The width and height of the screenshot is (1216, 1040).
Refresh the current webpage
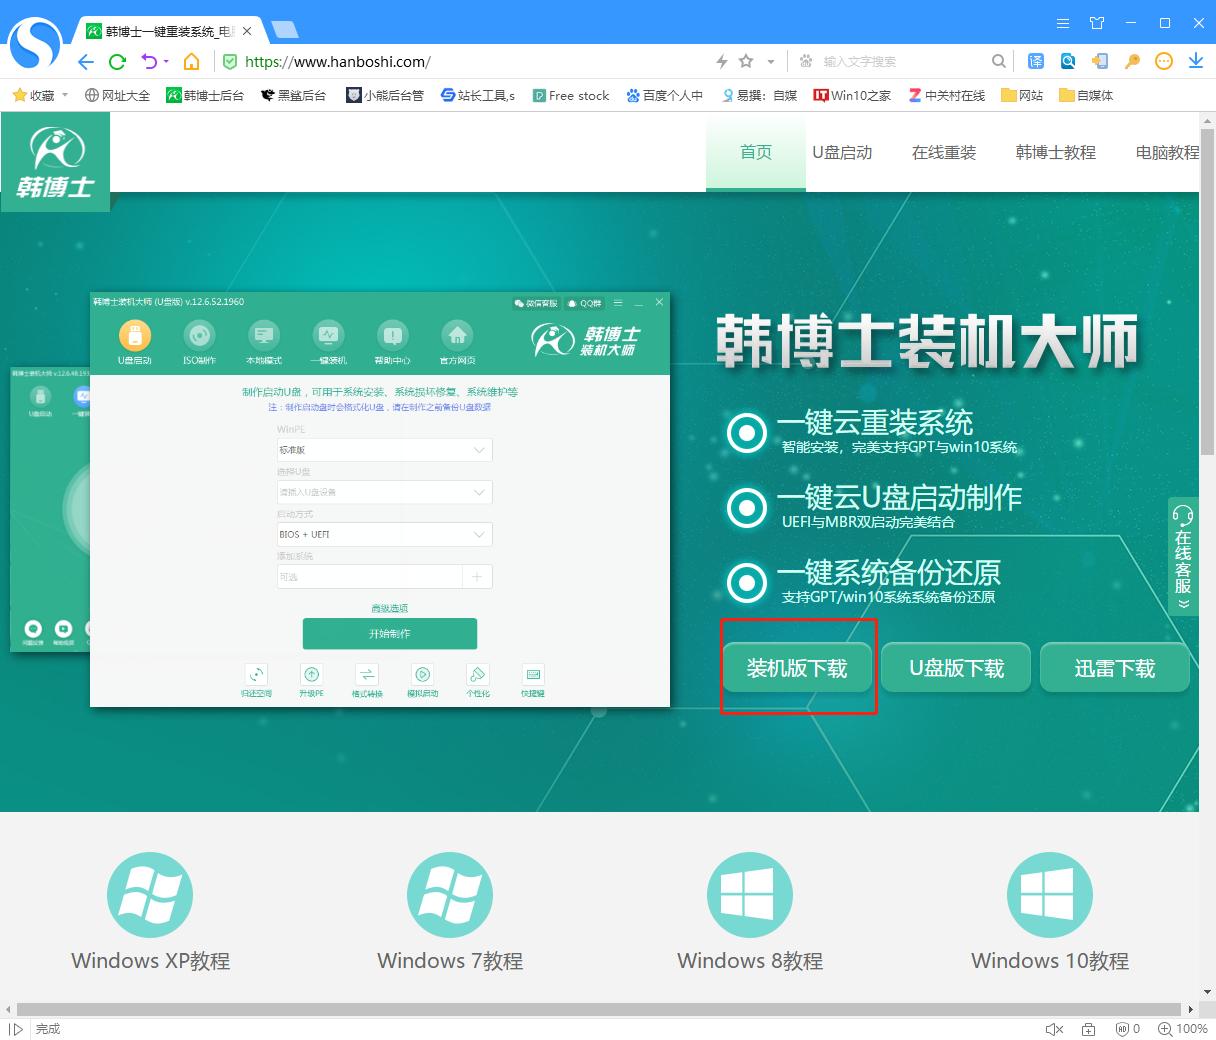[x=117, y=61]
